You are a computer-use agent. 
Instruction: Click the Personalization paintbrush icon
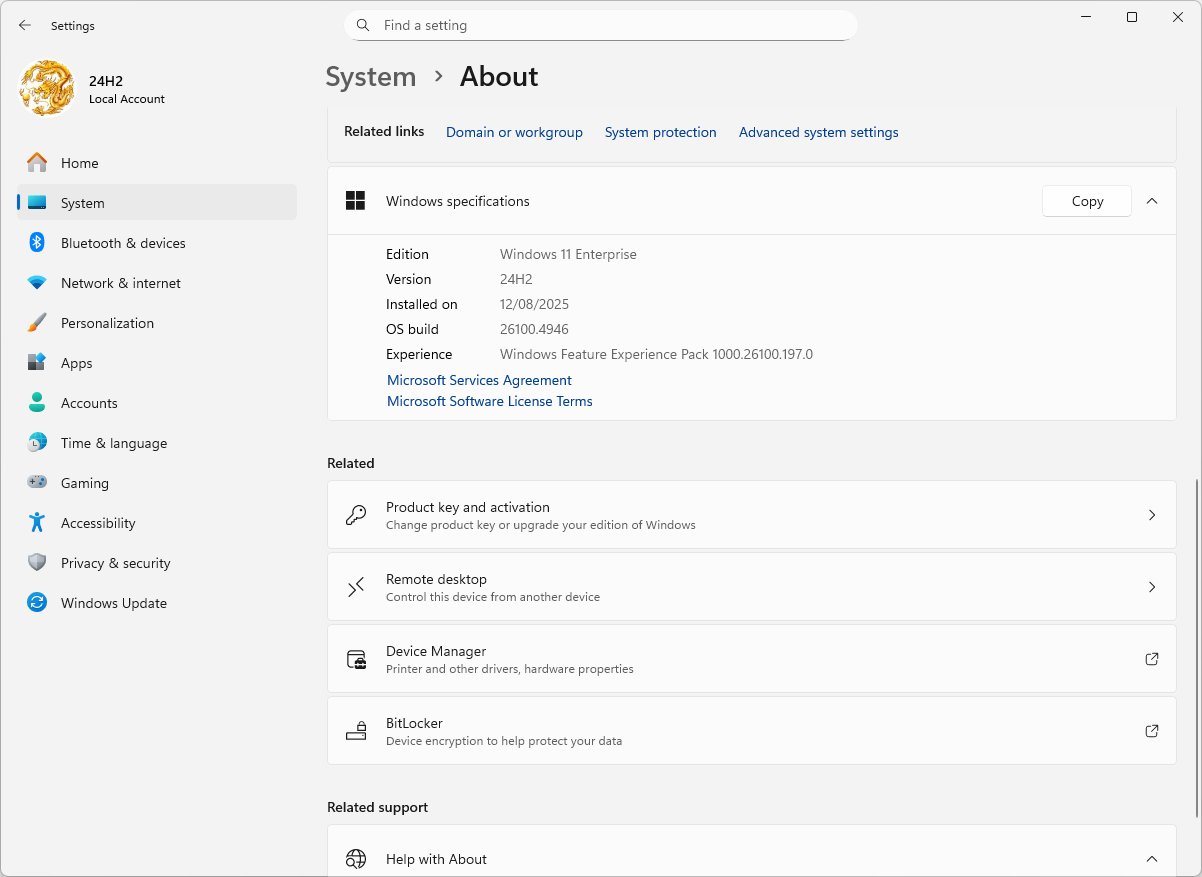(37, 323)
